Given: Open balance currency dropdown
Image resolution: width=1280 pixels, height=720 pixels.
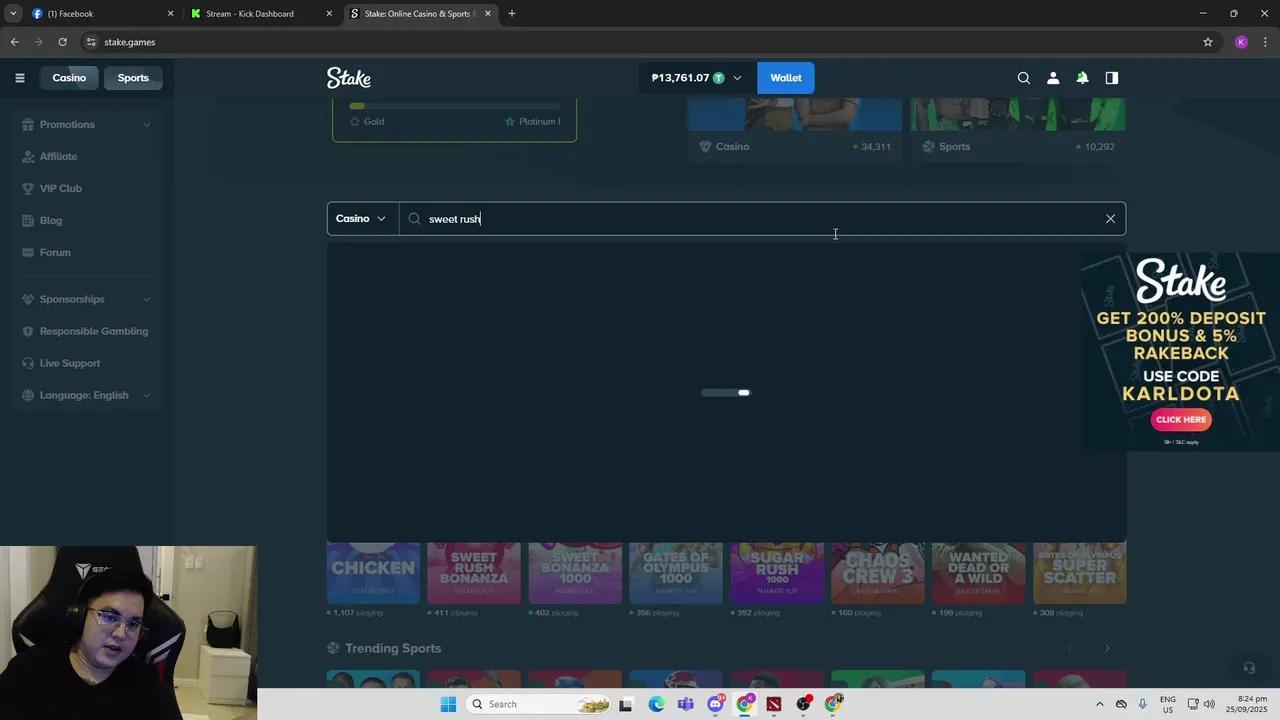Looking at the screenshot, I should click(698, 78).
